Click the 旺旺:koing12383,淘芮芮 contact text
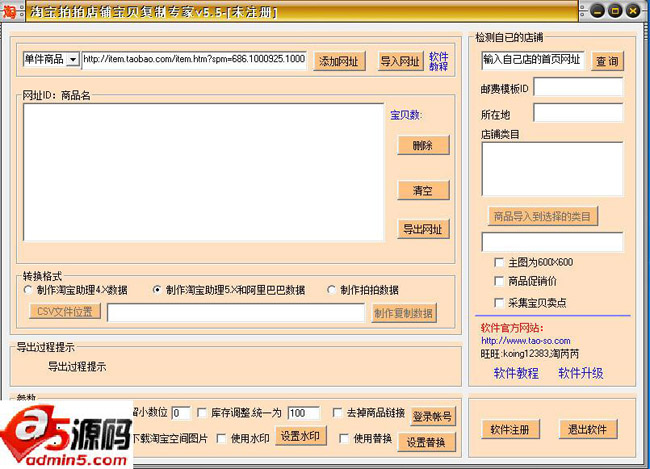Viewport: 650px width, 469px height. (x=530, y=354)
